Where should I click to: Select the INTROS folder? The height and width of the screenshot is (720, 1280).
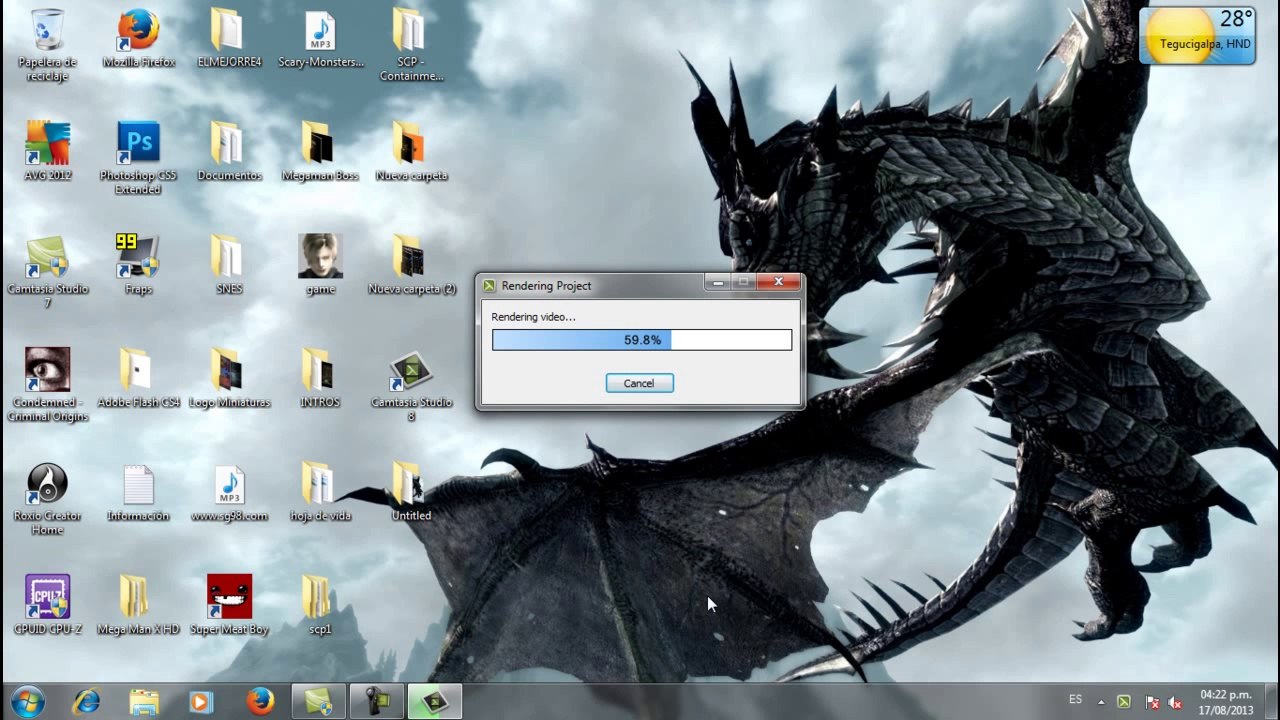pos(320,378)
